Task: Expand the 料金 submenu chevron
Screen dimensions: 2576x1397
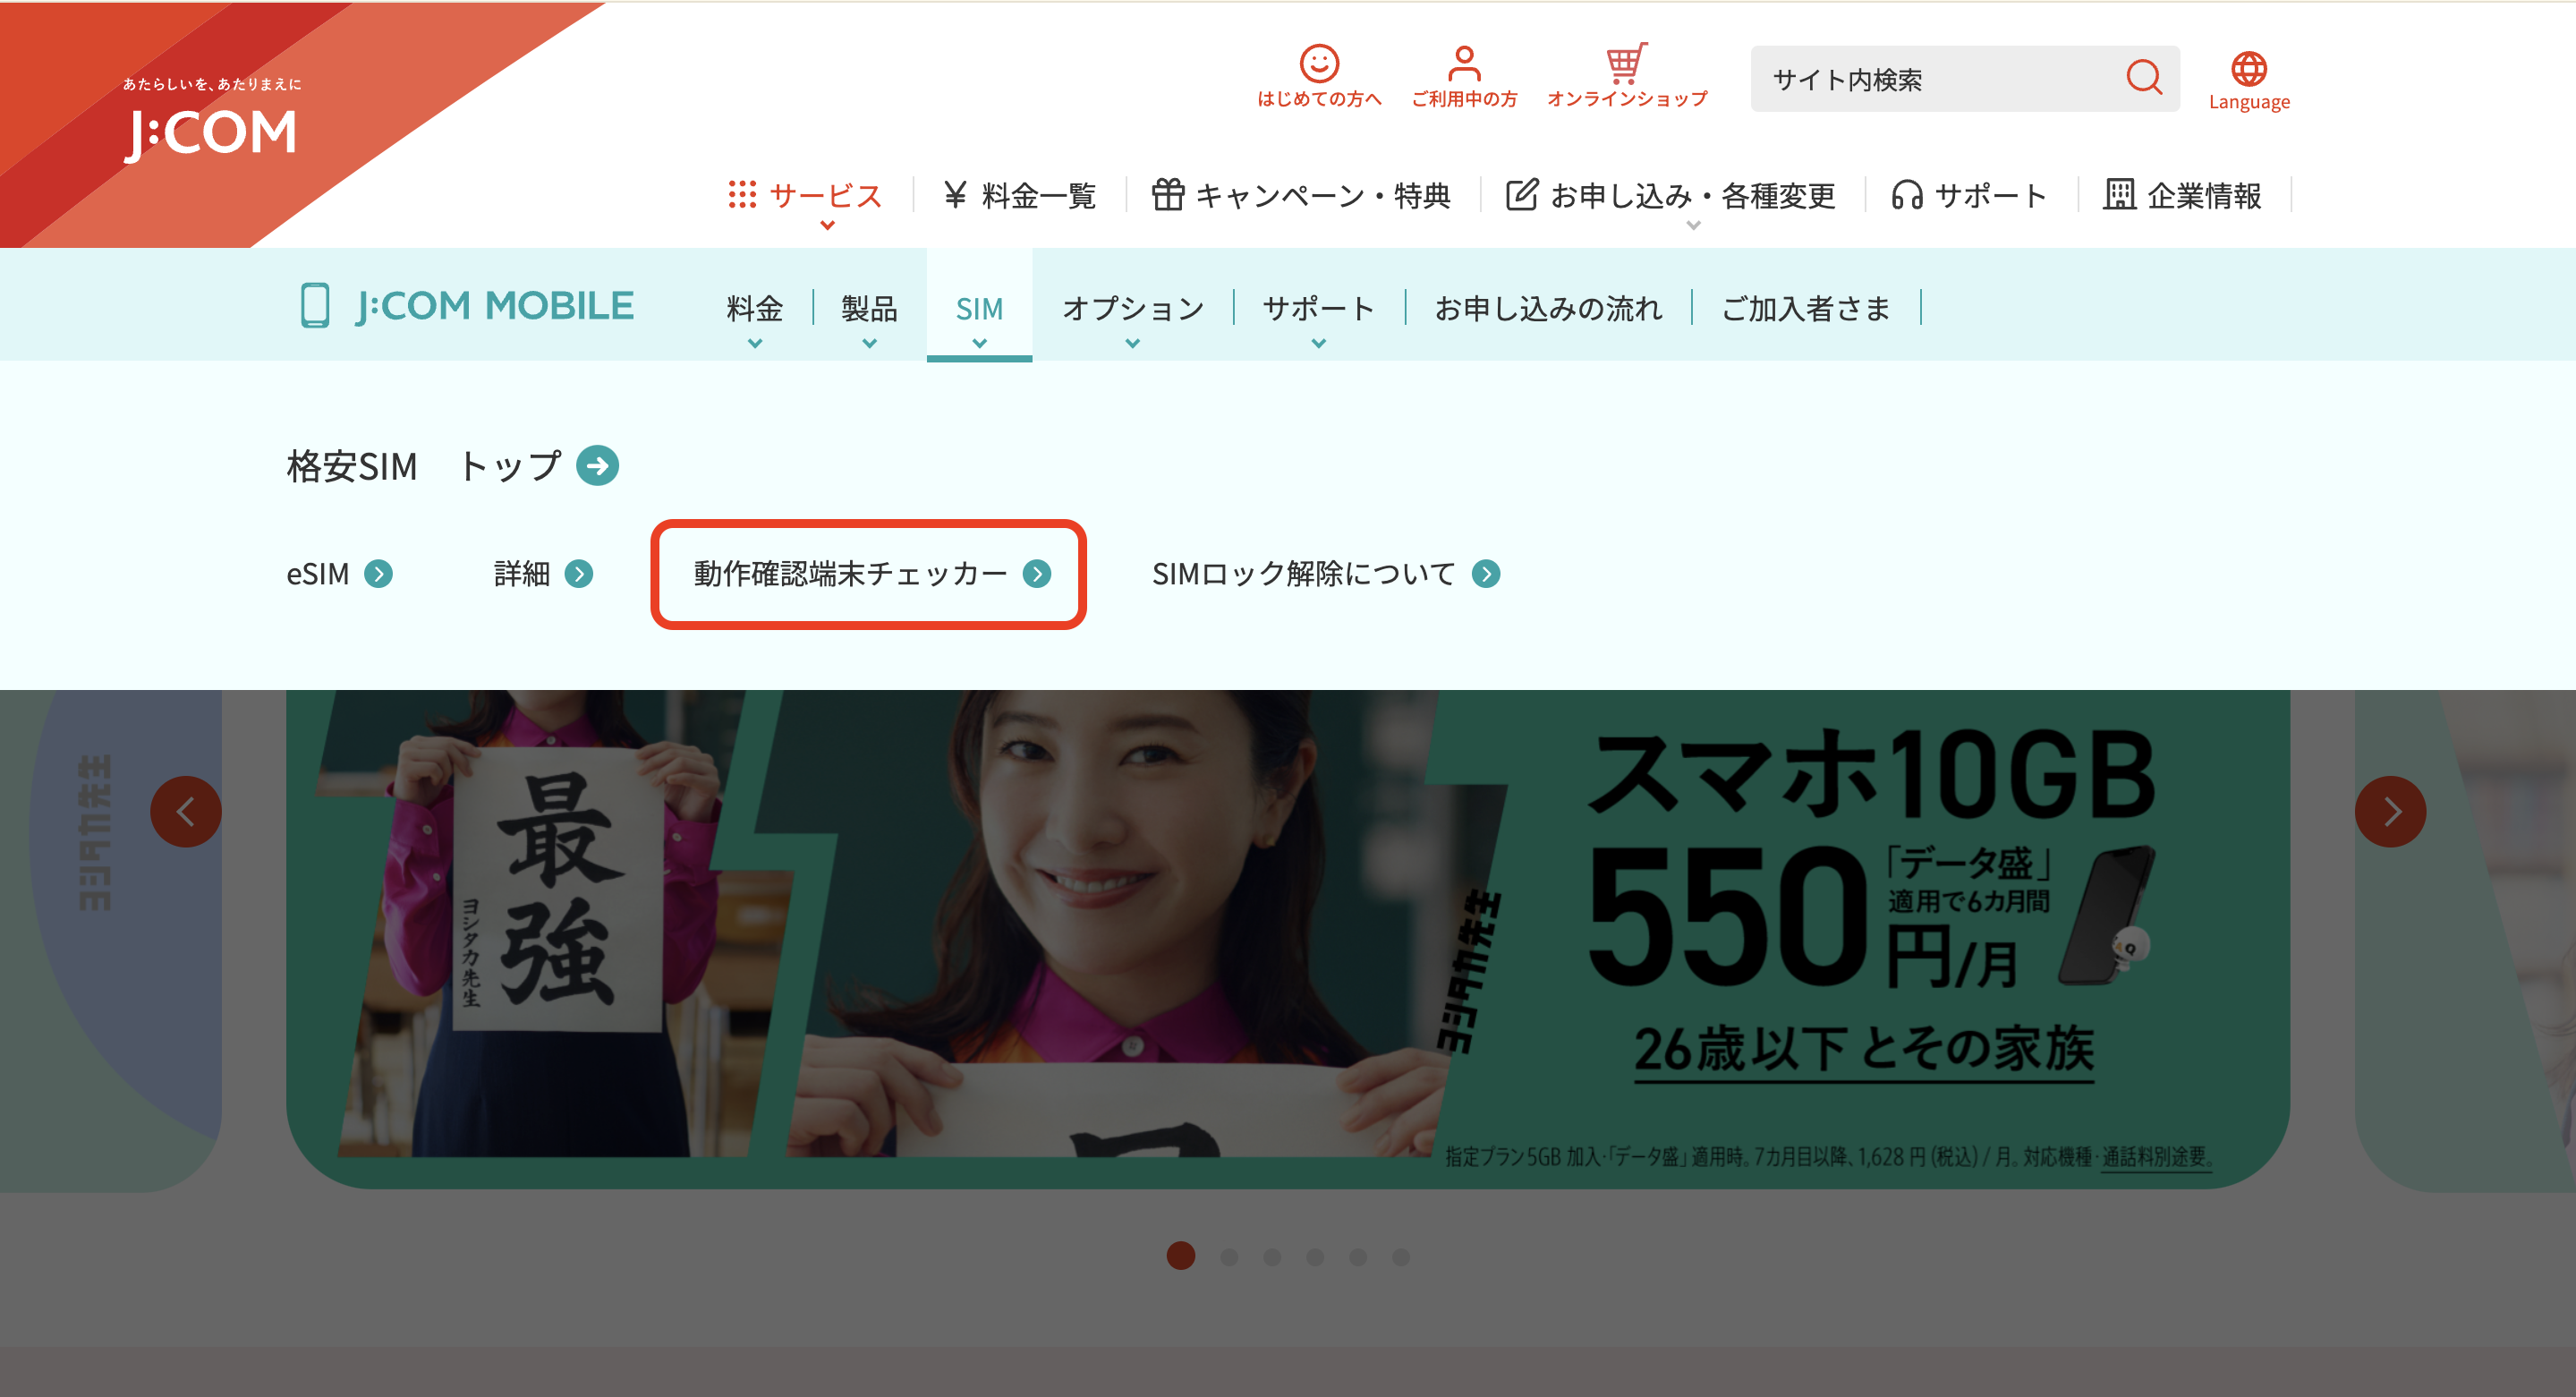Action: click(755, 343)
